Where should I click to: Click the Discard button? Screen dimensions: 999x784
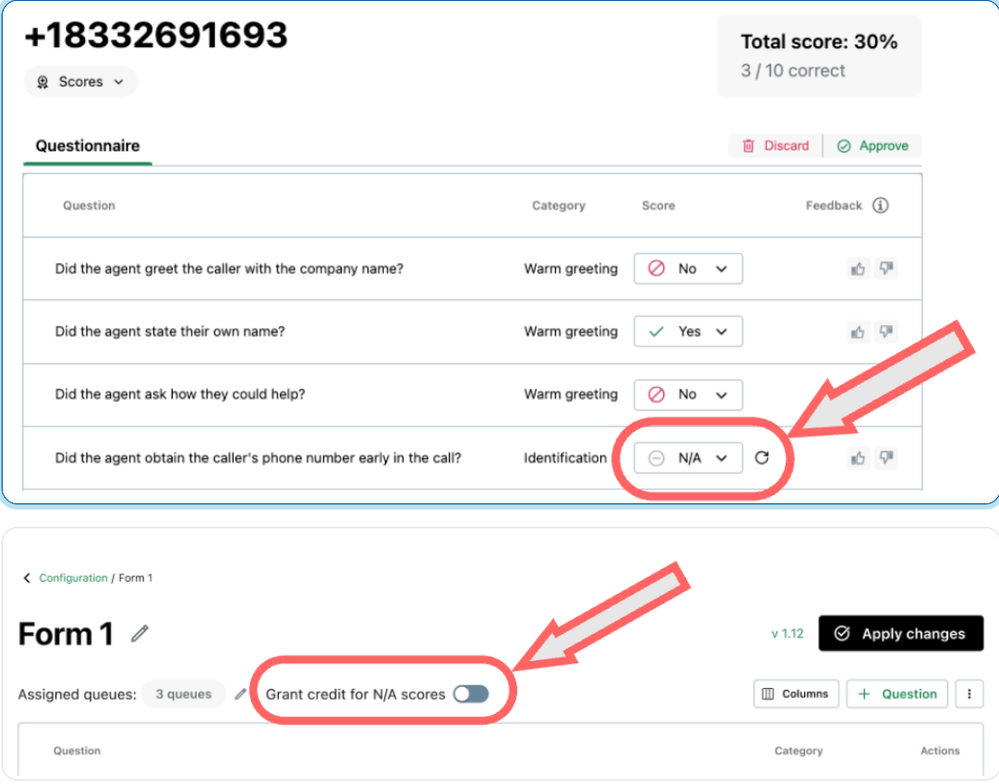pyautogui.click(x=776, y=146)
